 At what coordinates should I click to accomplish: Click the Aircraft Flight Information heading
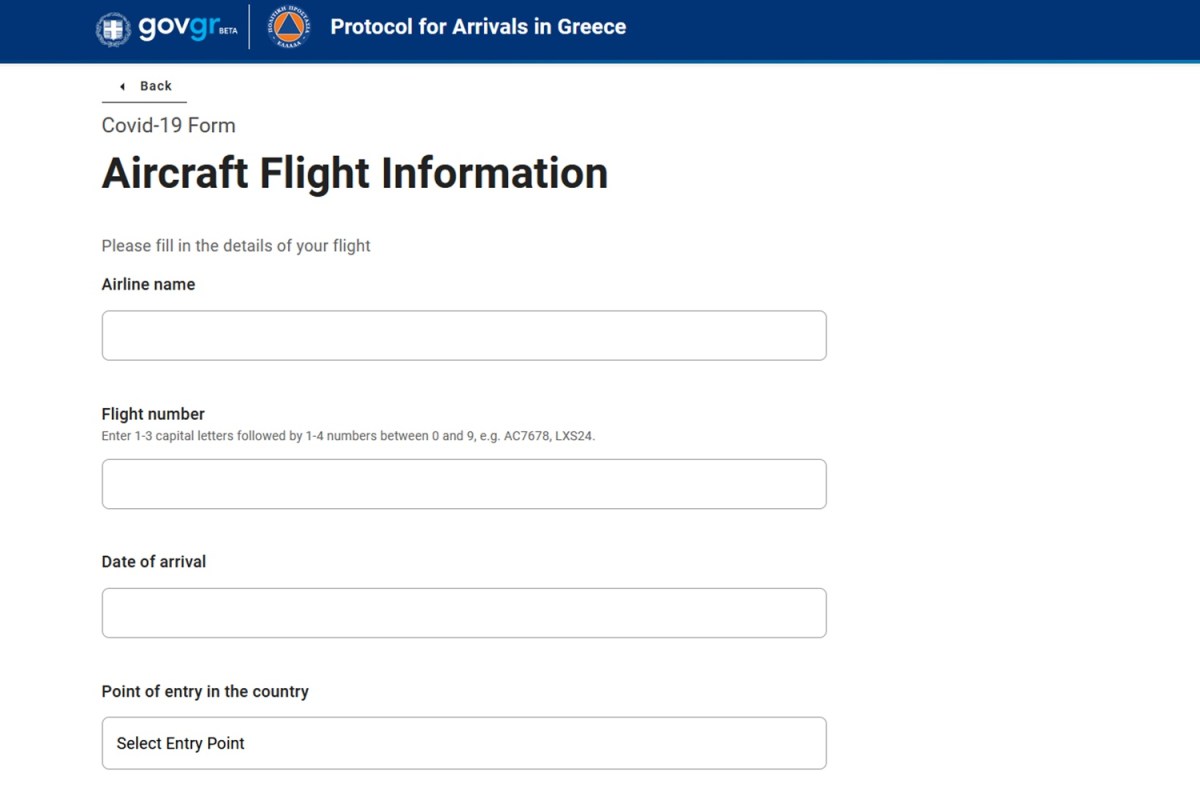[354, 173]
